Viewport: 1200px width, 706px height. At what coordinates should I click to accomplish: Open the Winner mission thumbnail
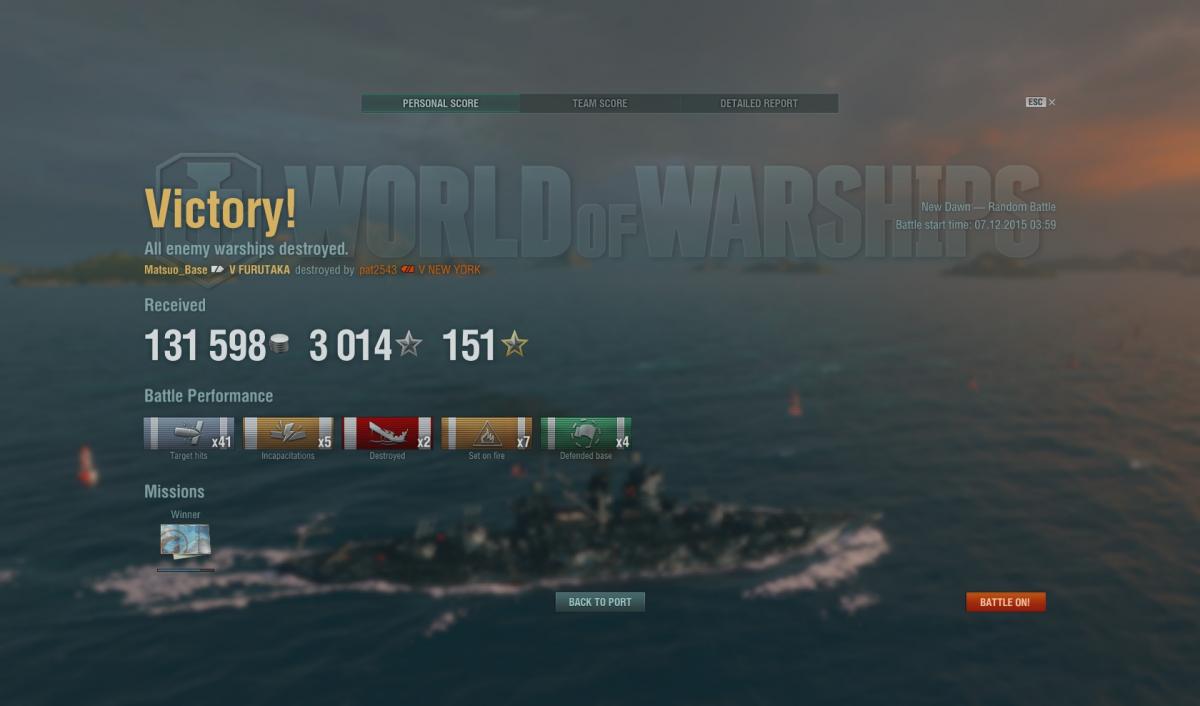click(185, 542)
